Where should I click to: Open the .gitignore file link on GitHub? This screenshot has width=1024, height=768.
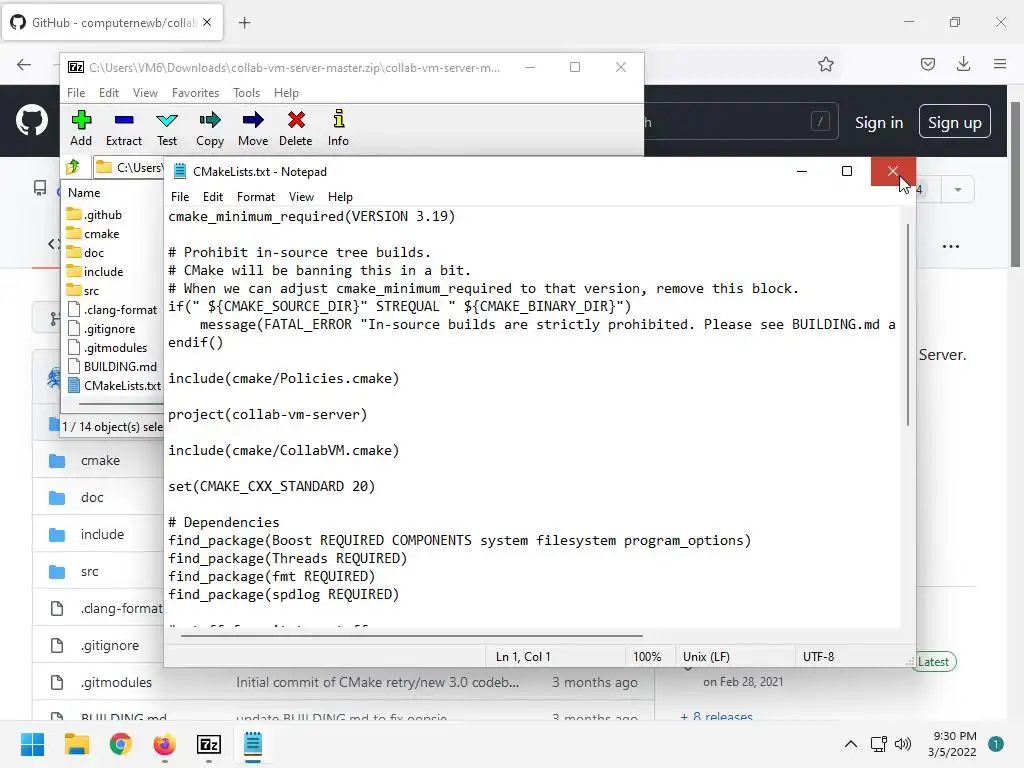point(110,645)
